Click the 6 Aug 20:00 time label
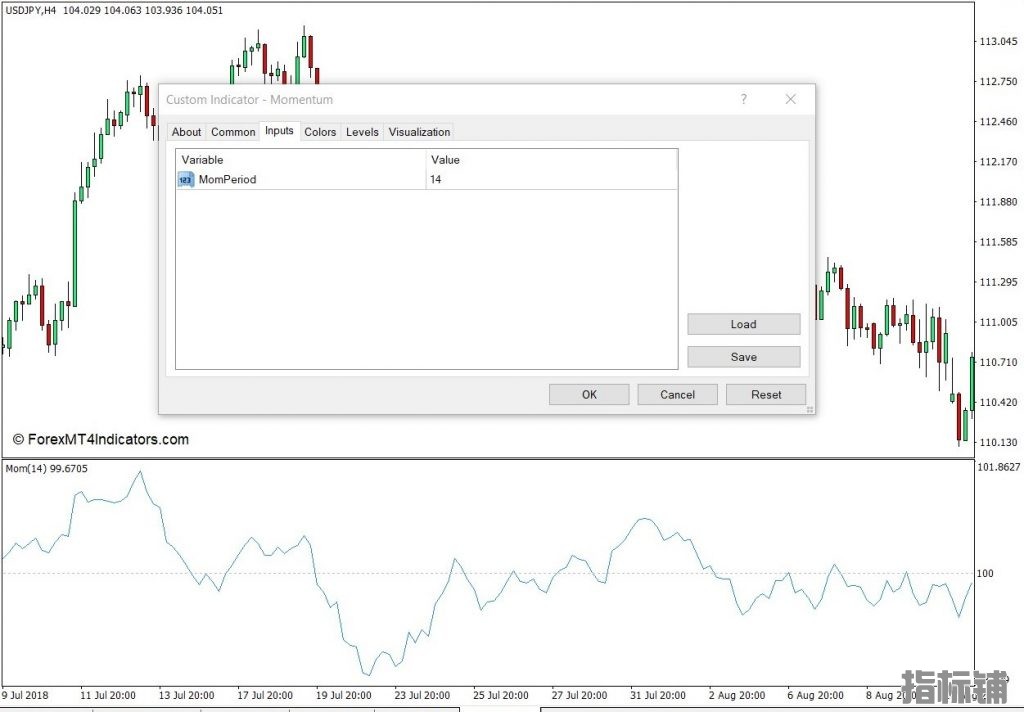This screenshot has width=1024, height=712. point(815,695)
